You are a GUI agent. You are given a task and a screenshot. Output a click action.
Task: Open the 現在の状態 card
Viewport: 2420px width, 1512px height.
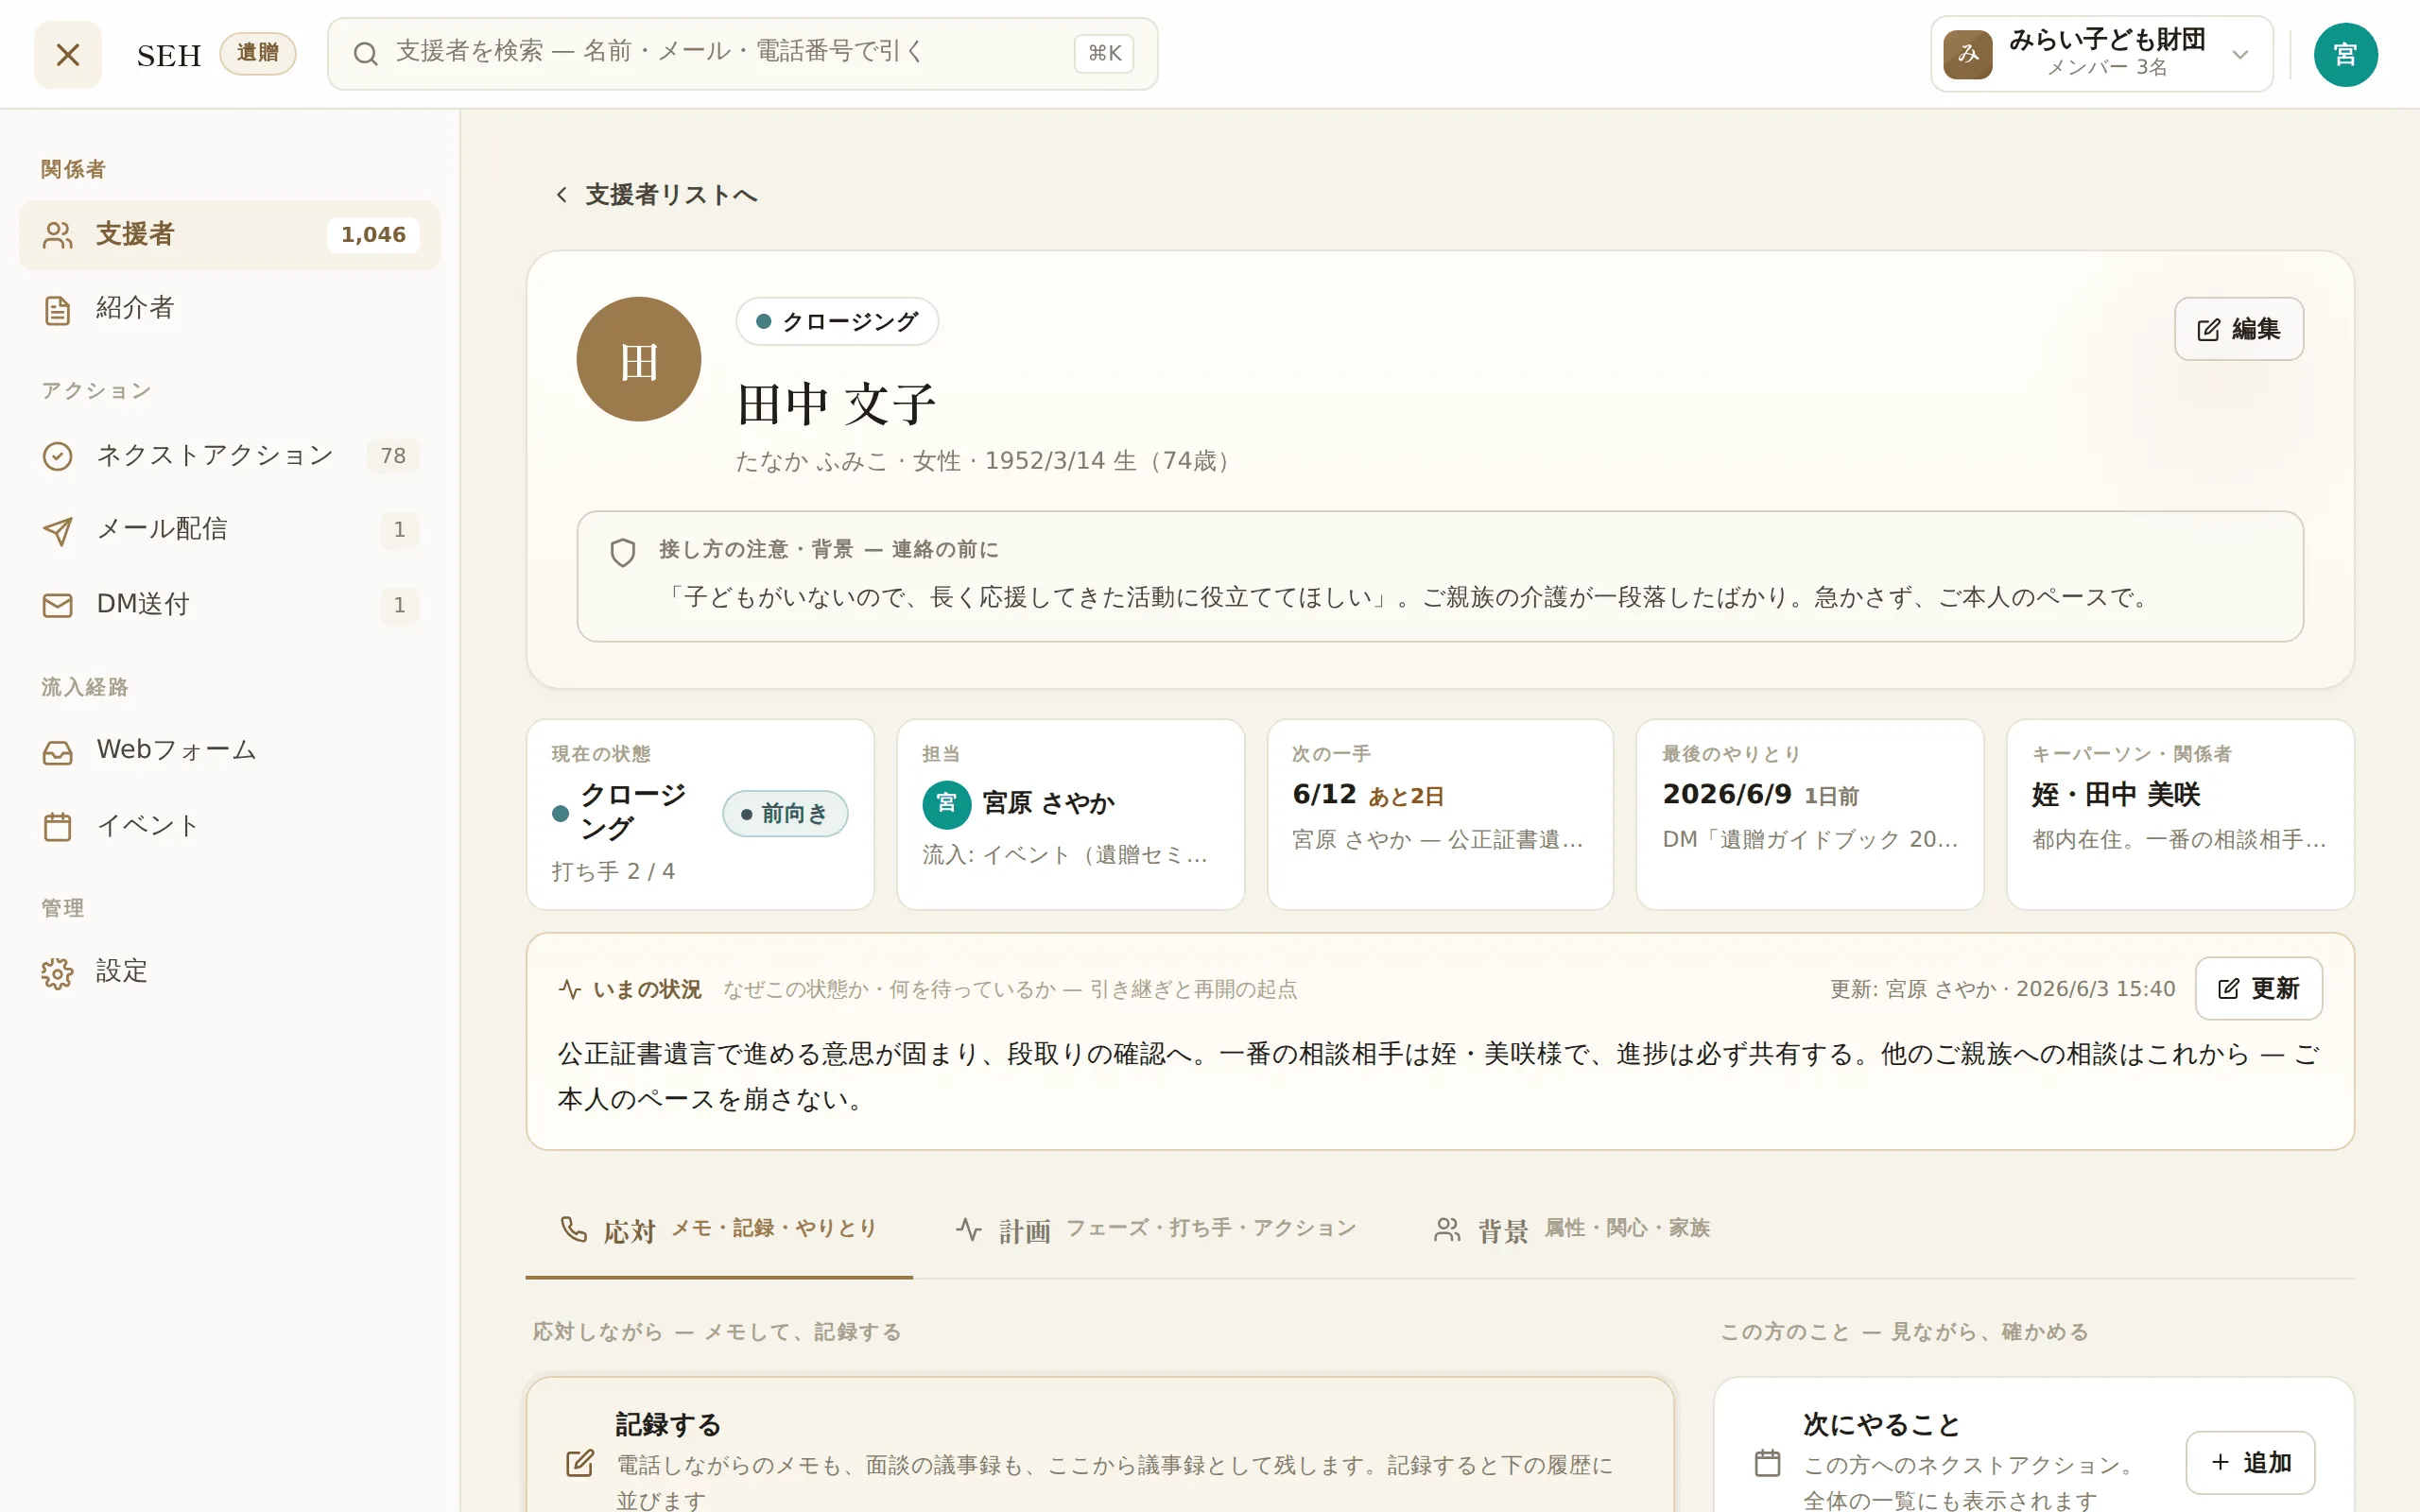coord(700,814)
